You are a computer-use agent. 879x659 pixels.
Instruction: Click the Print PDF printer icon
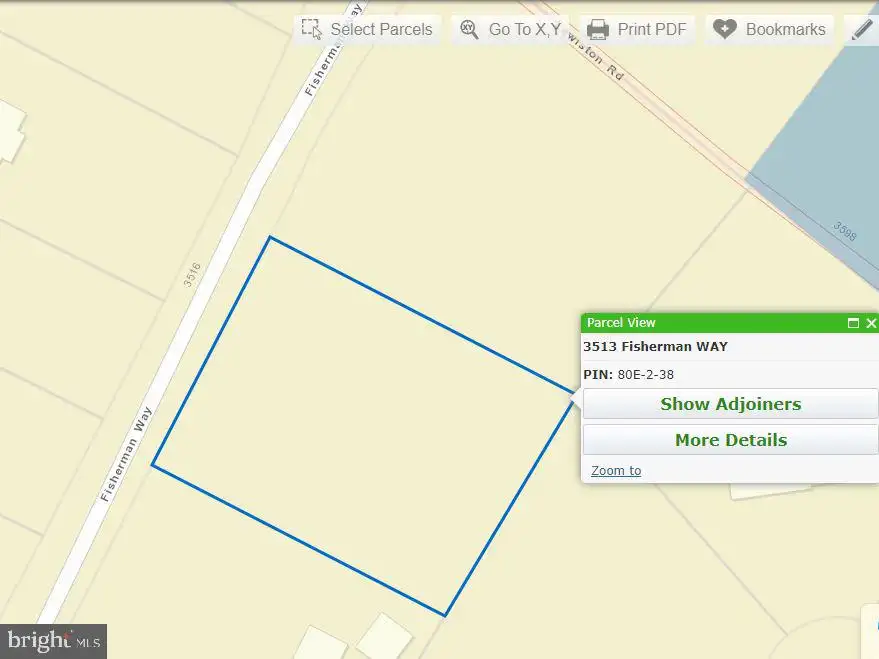598,29
